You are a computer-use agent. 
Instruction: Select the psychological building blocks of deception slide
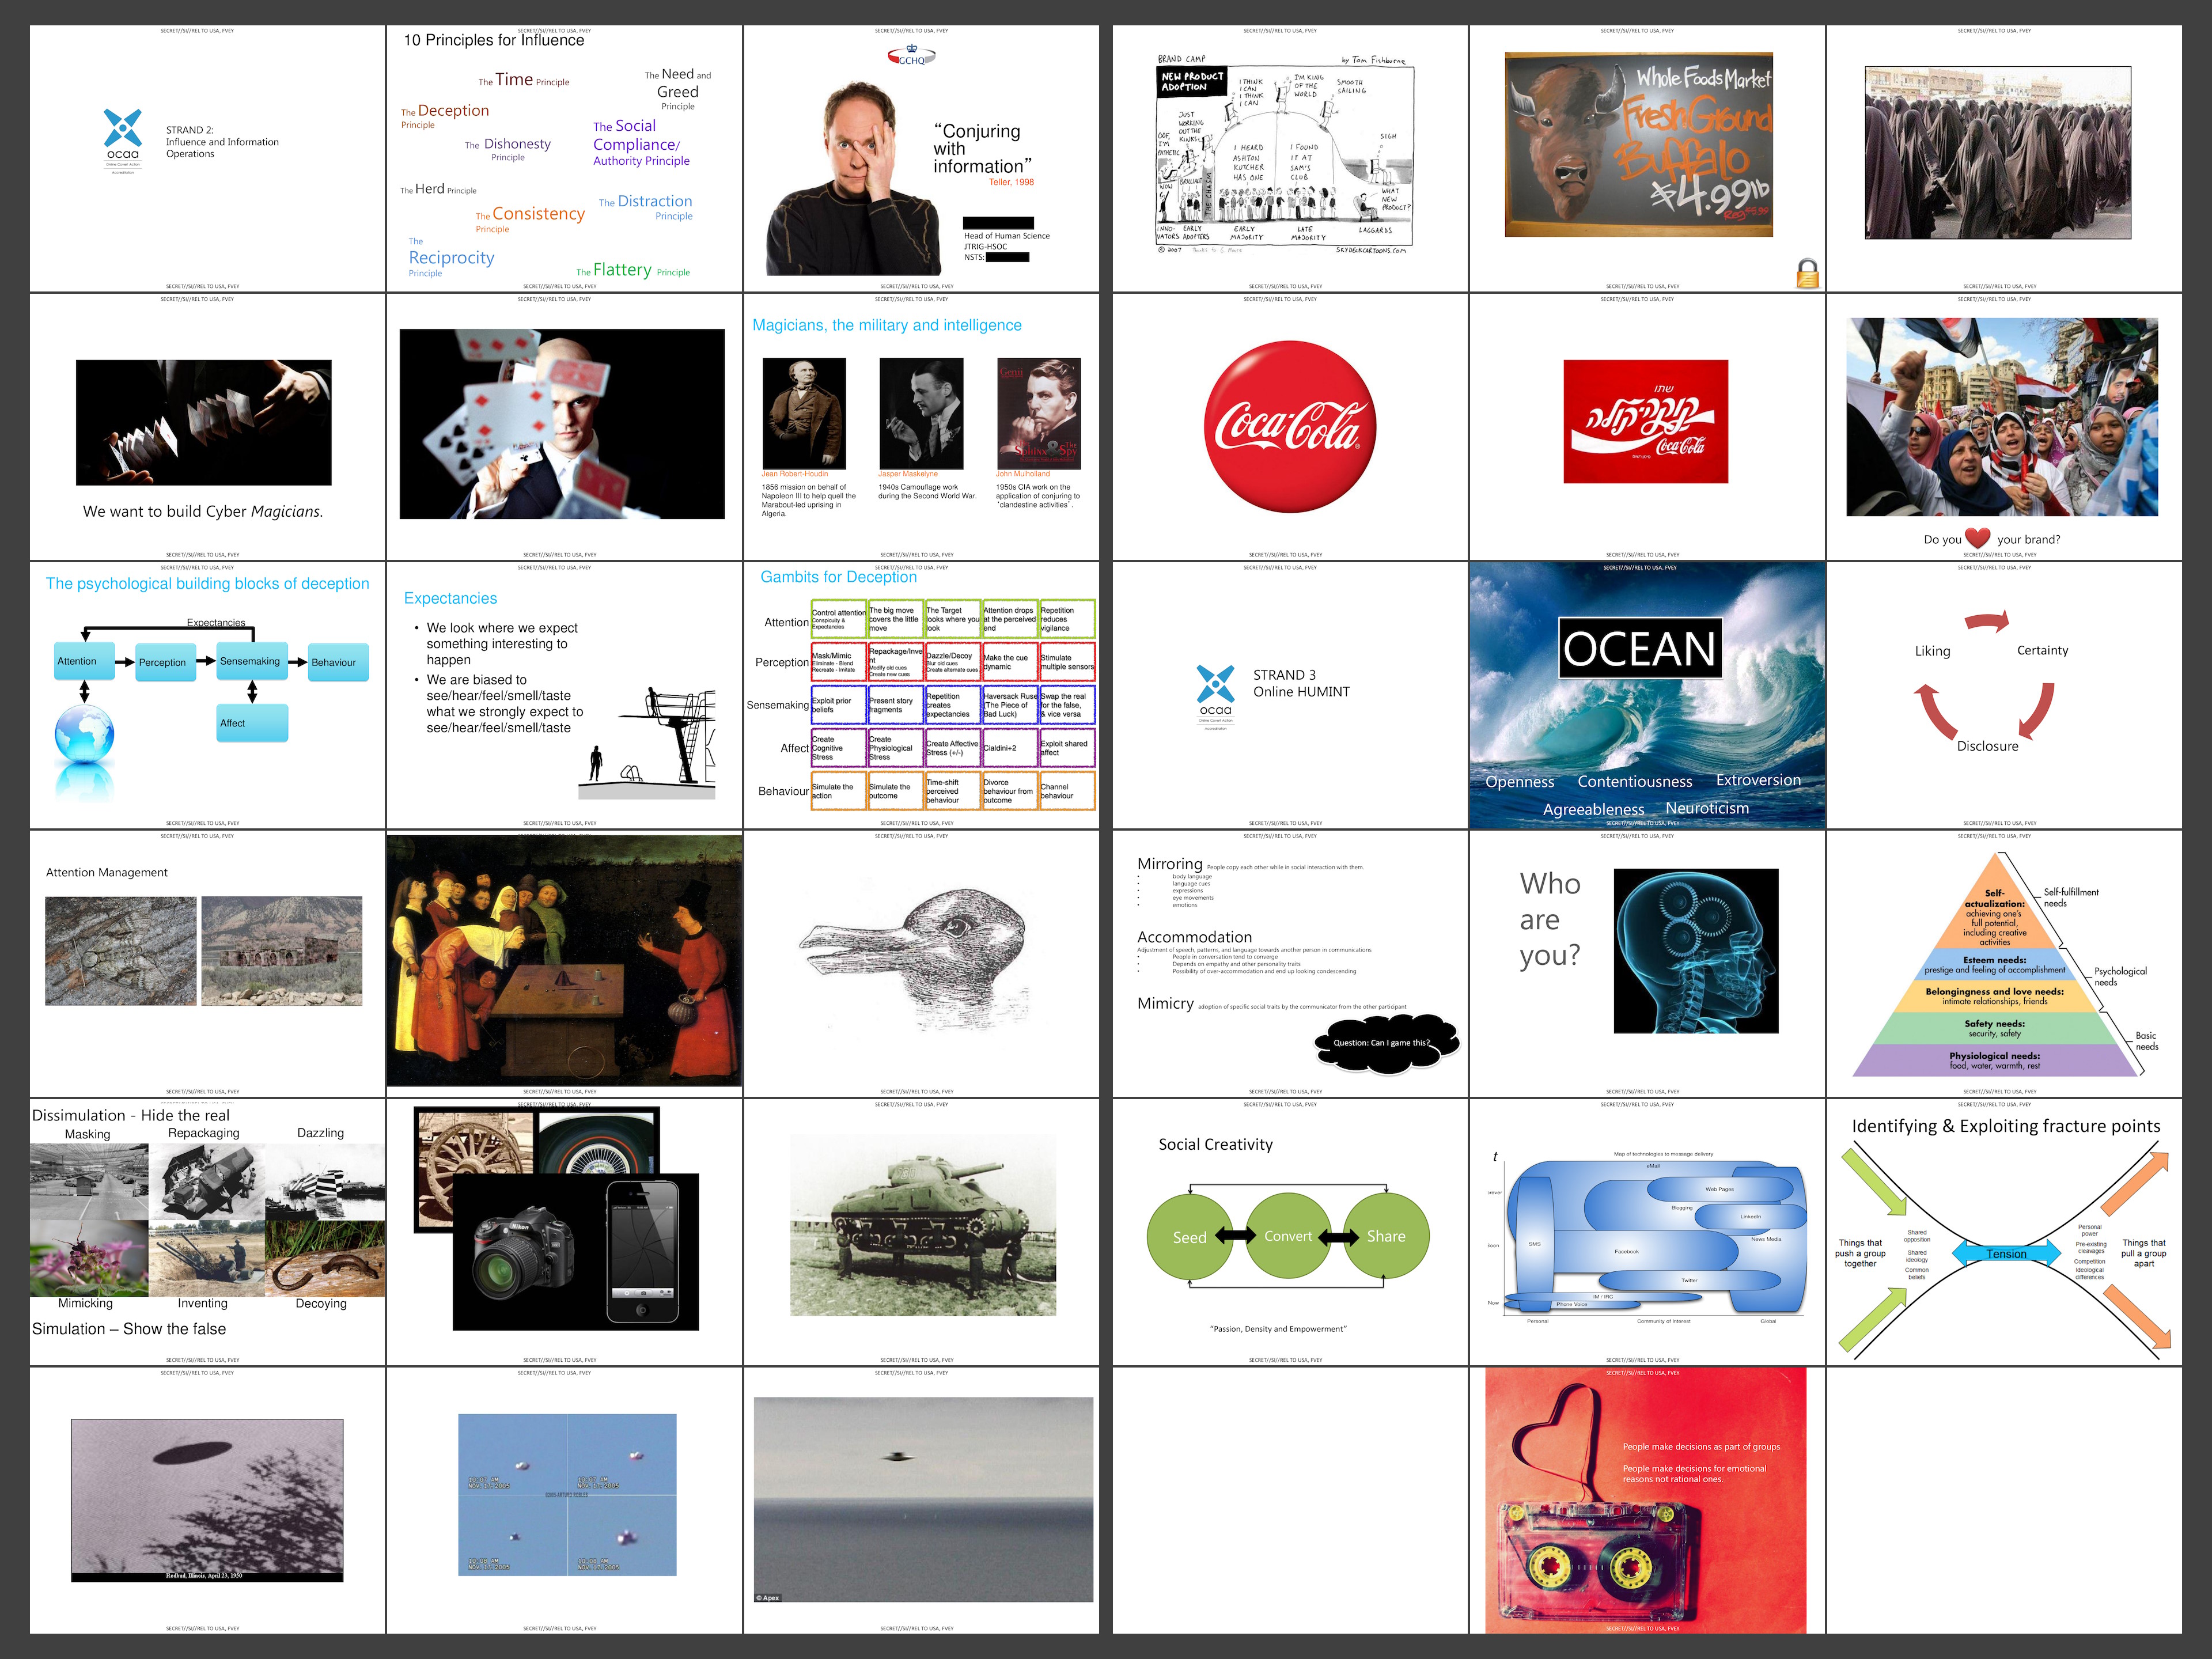pyautogui.click(x=207, y=695)
